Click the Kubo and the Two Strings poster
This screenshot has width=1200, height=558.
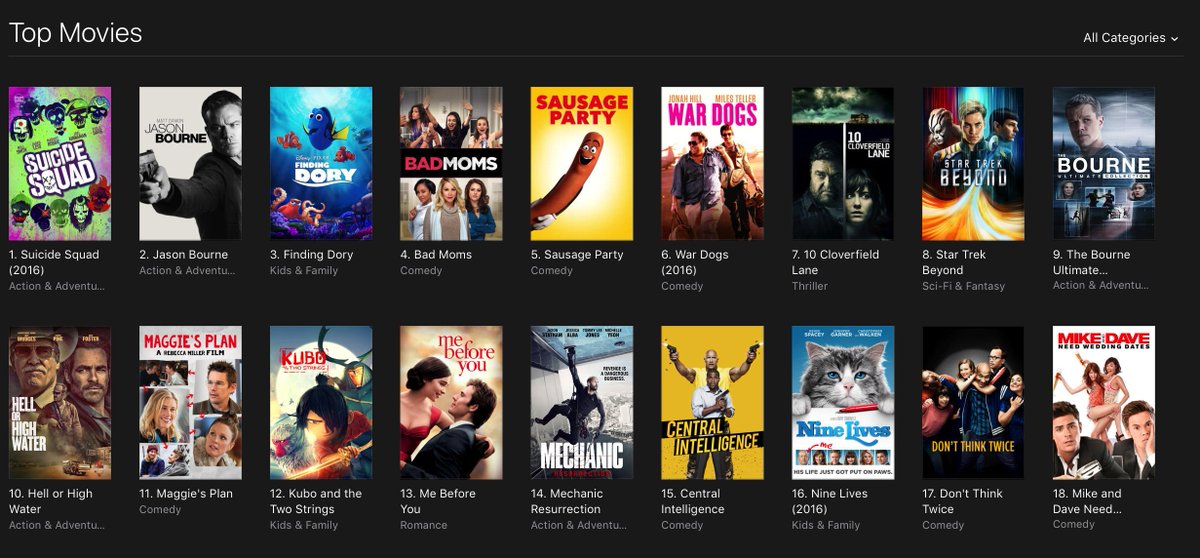coord(321,403)
